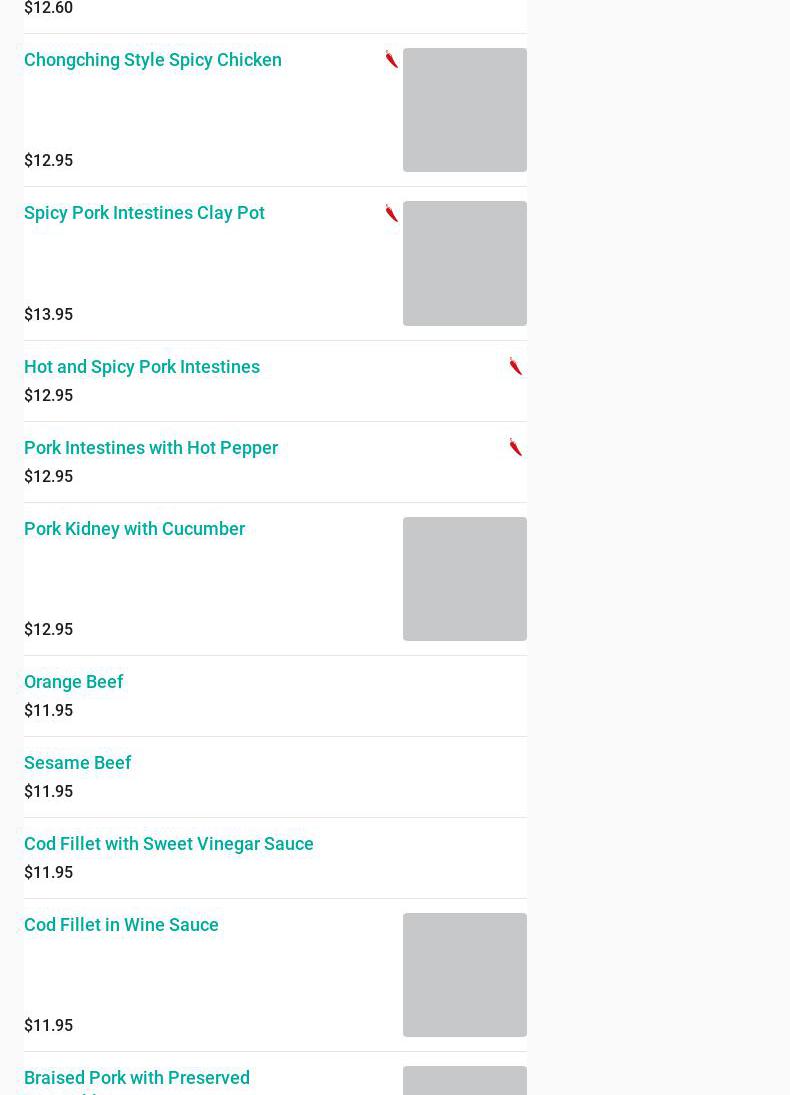Click spicy pepper icon for Chongching Style Spicy Chicken
Image resolution: width=790 pixels, height=1095 pixels.
[x=391, y=60]
